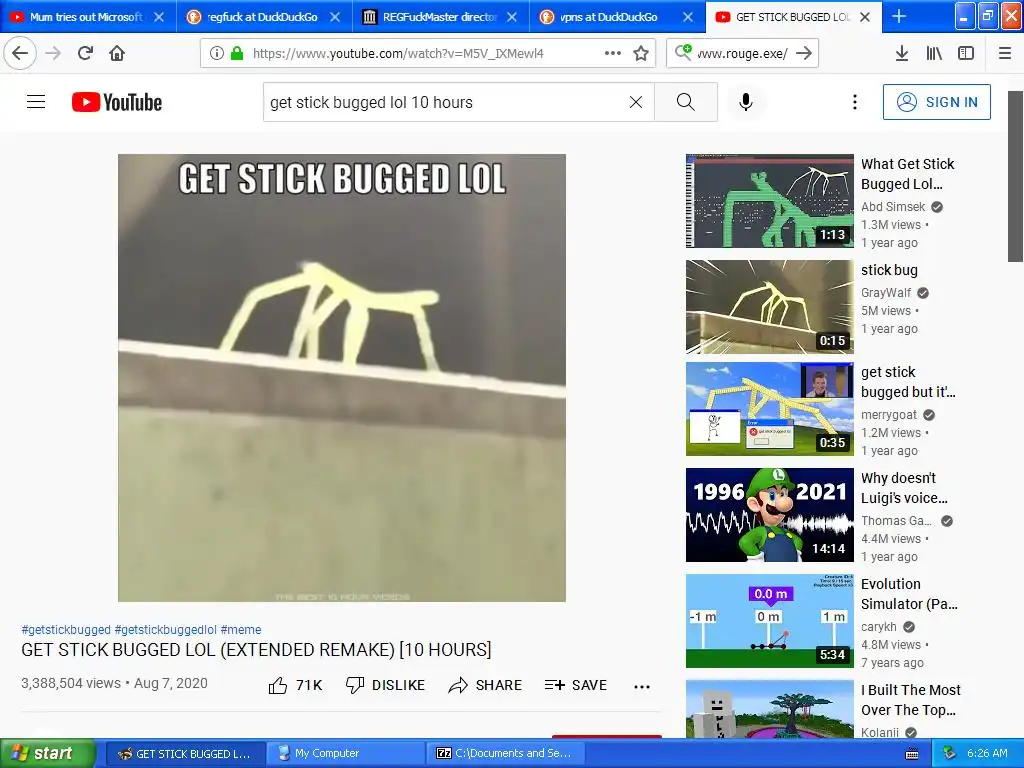Open the Windows XP start menu
Image resolution: width=1024 pixels, height=768 pixels.
click(47, 753)
